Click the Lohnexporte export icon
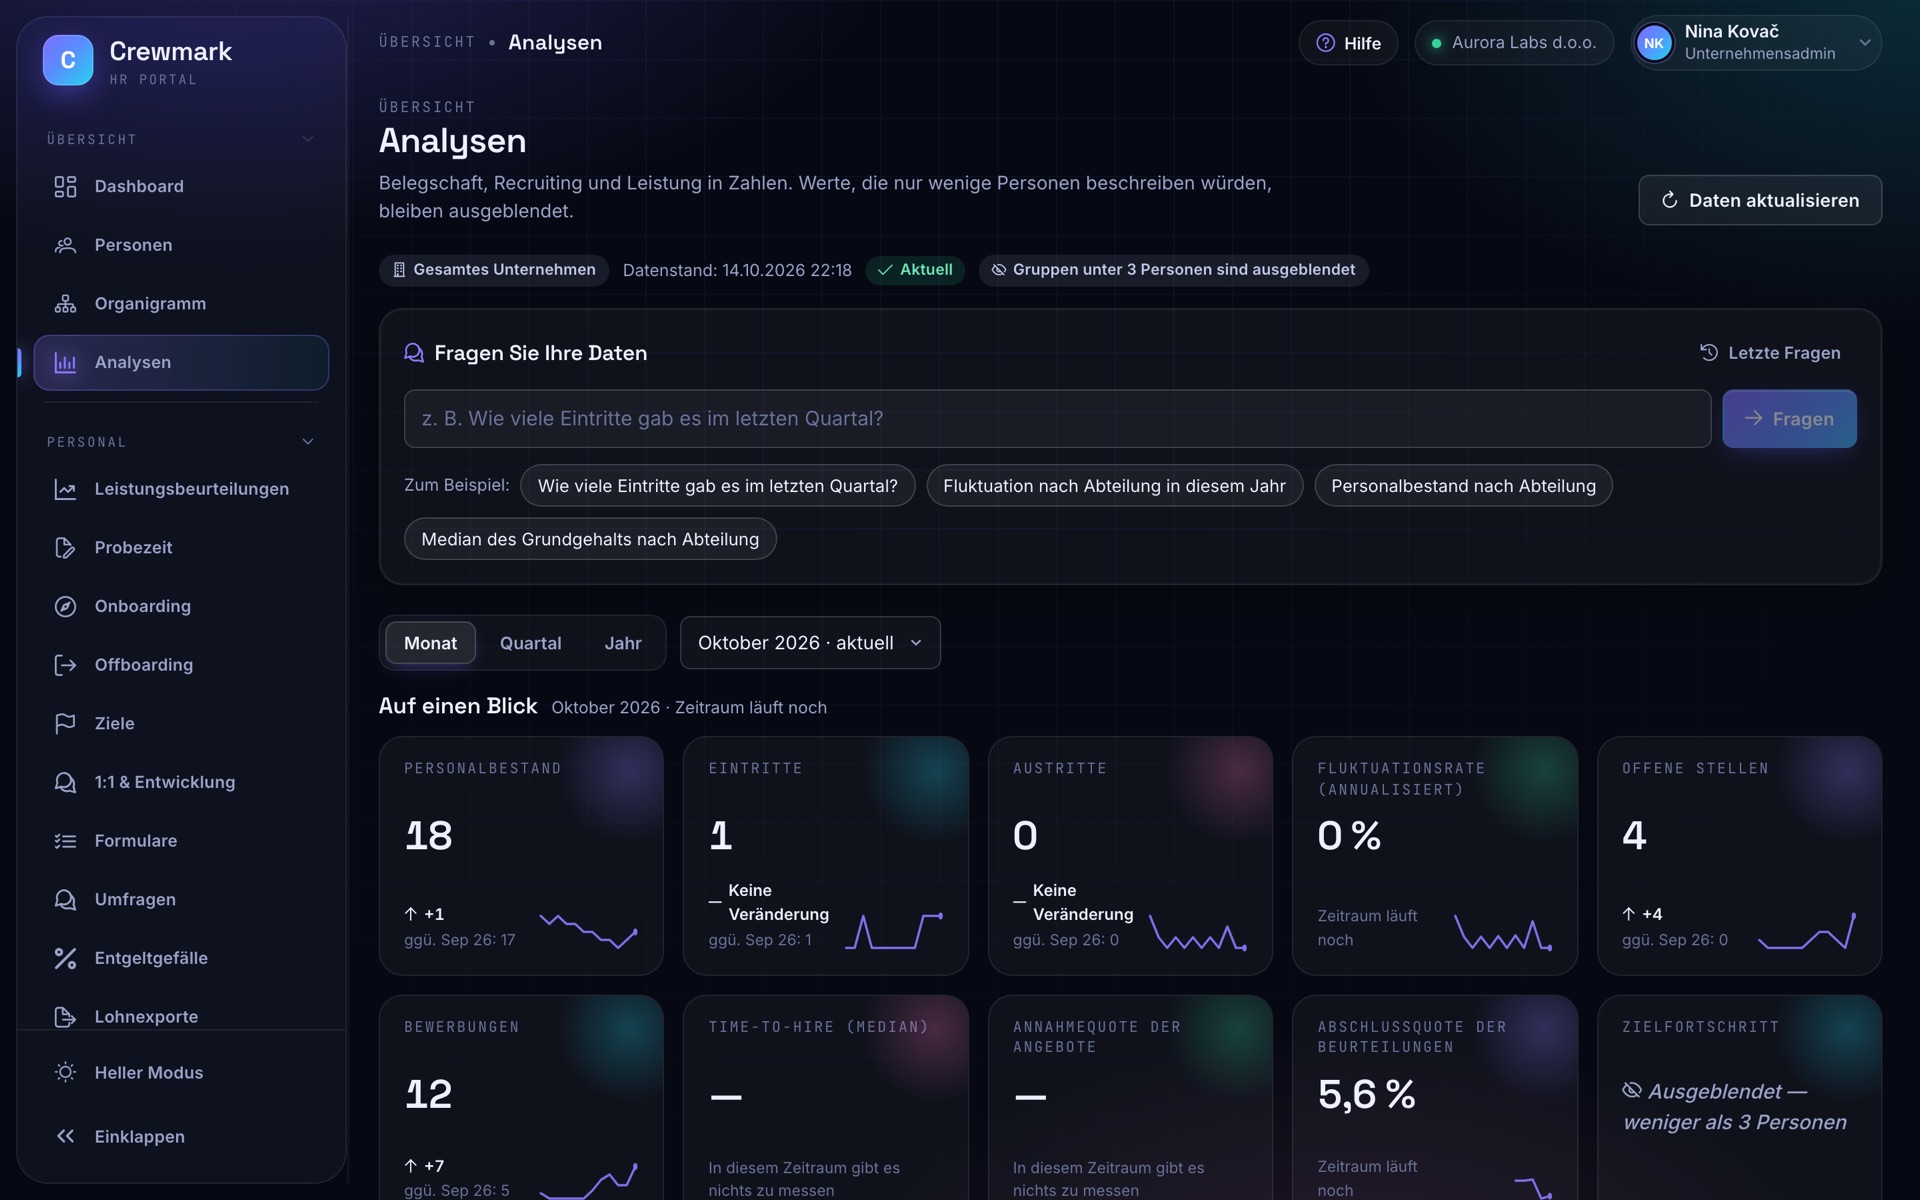 tap(65, 1016)
